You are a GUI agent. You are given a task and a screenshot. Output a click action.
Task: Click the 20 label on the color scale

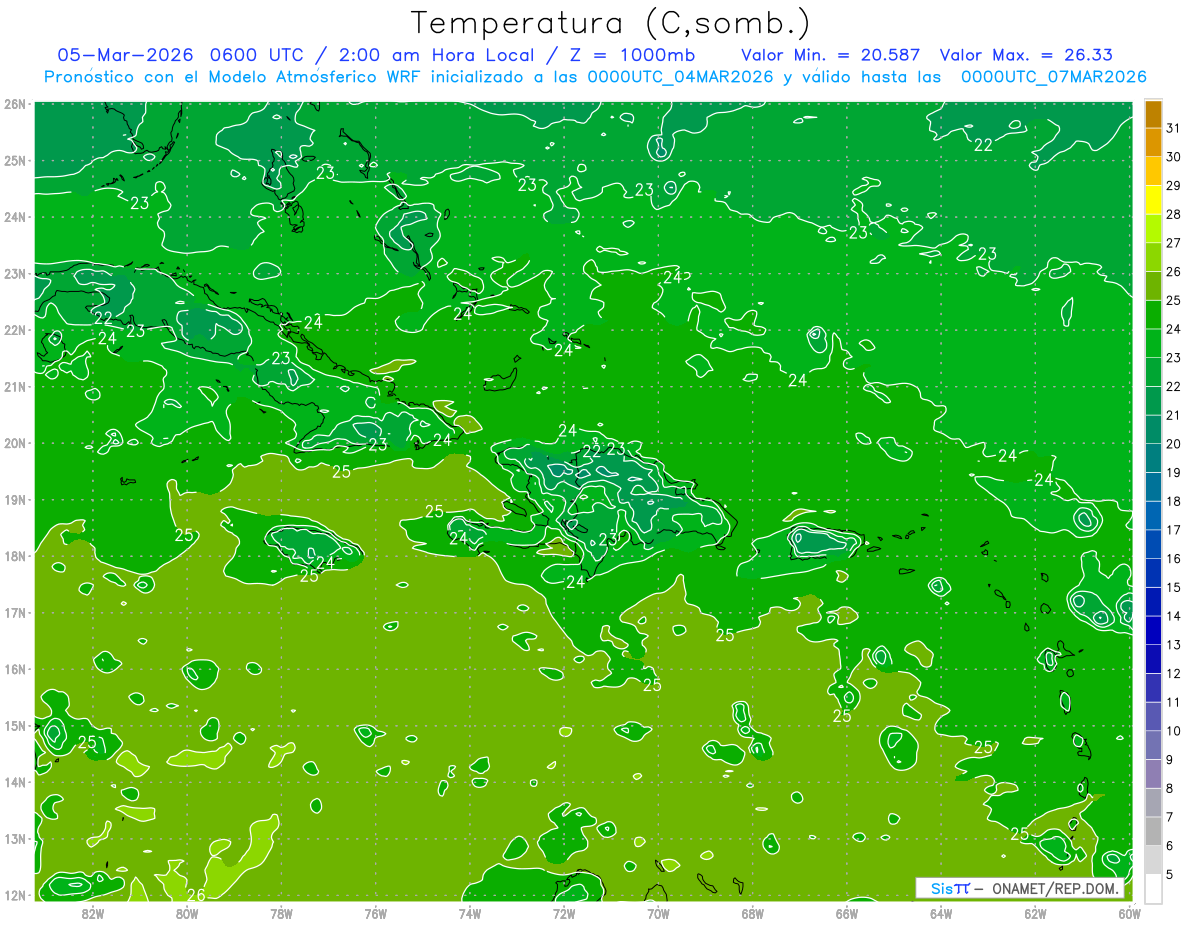[1173, 444]
